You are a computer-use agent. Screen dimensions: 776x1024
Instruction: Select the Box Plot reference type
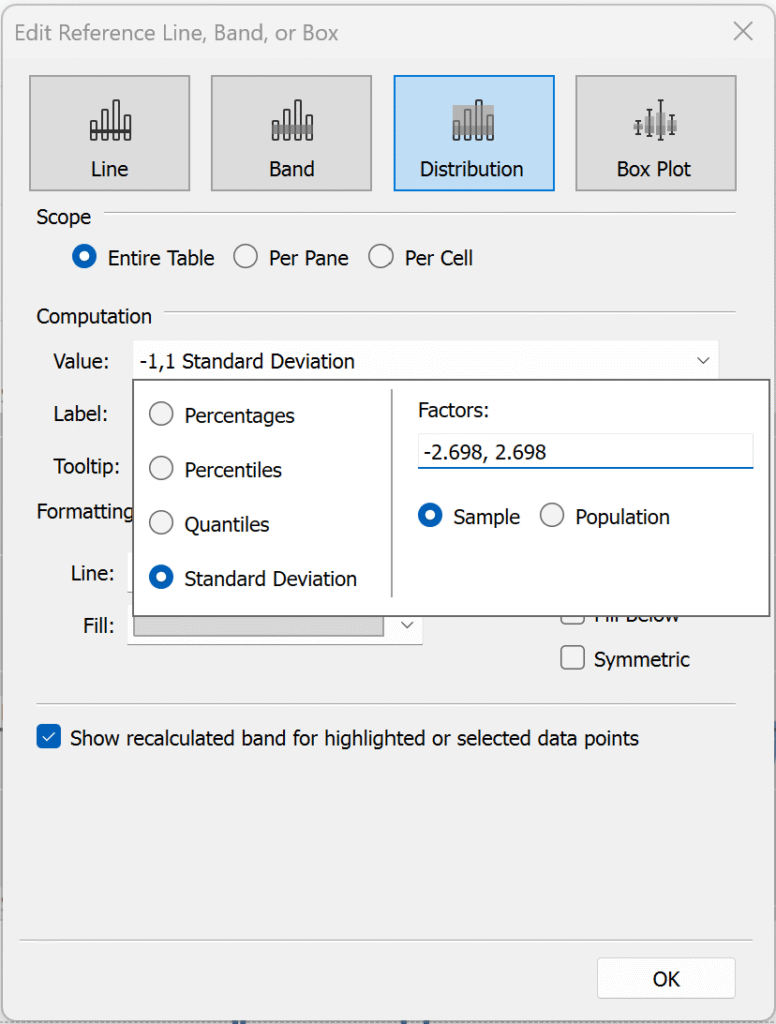(655, 132)
